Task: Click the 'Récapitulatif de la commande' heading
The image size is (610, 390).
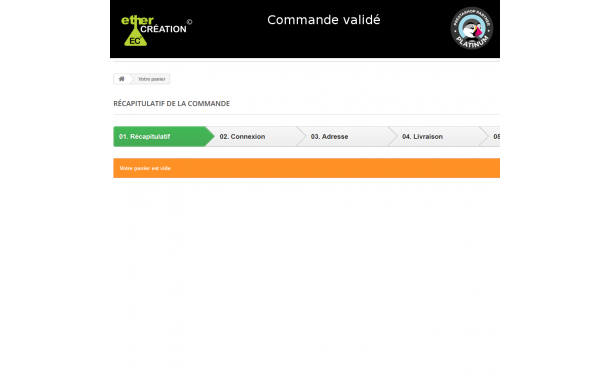Action: [172, 104]
